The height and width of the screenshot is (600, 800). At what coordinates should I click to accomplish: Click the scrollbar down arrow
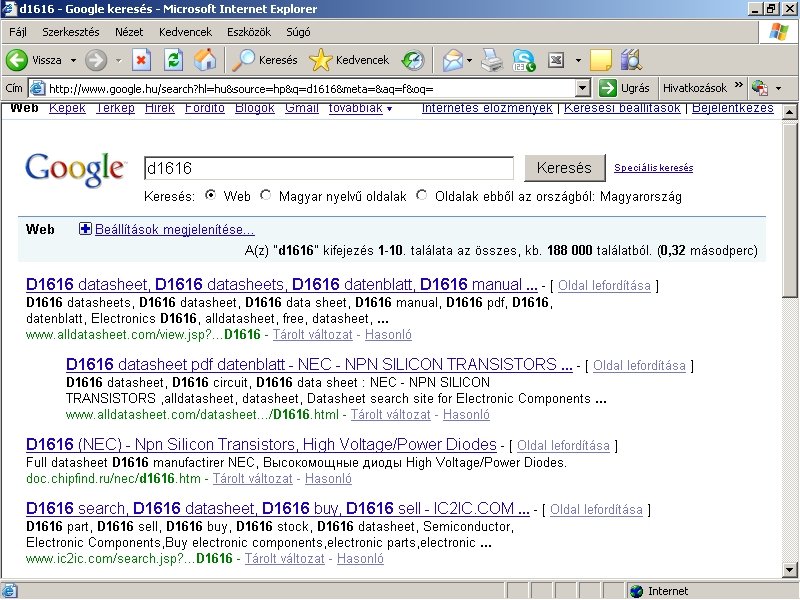click(790, 570)
